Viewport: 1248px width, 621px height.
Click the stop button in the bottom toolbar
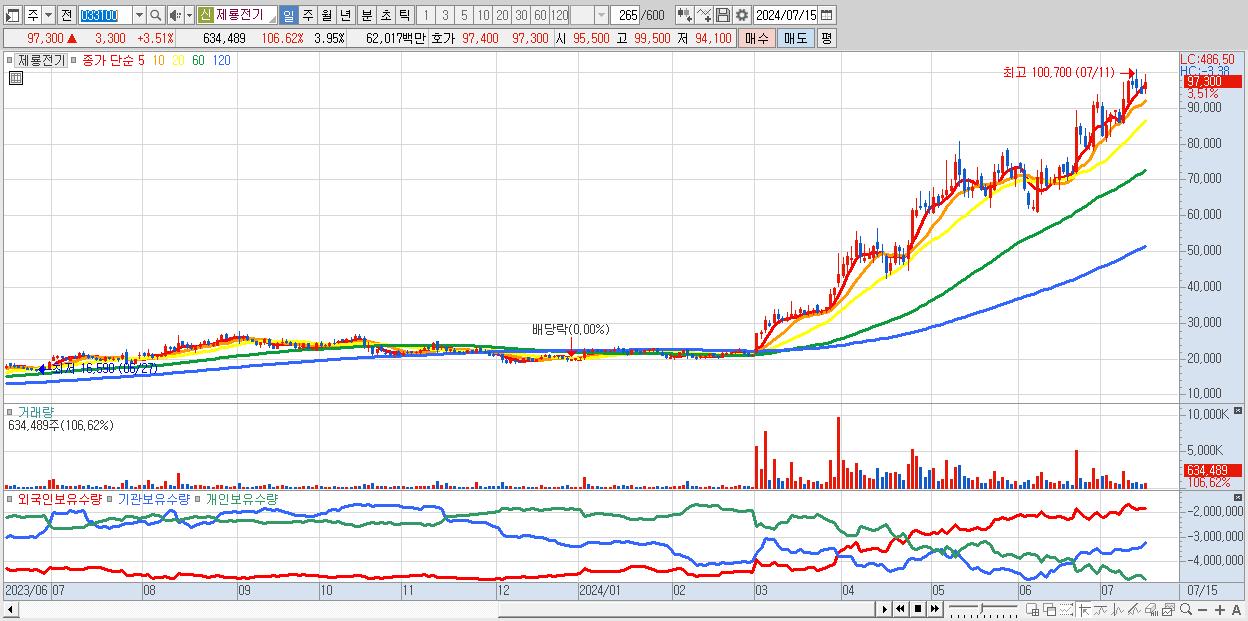(x=917, y=609)
